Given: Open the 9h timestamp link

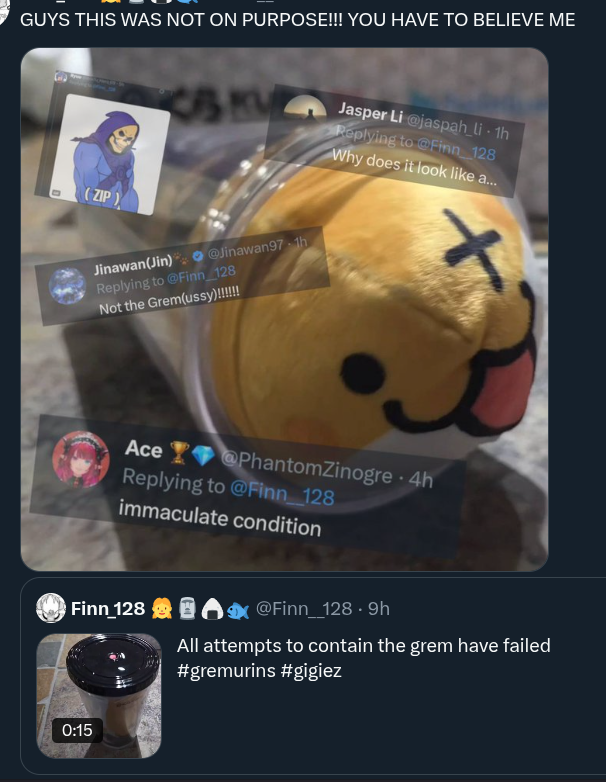Looking at the screenshot, I should click(379, 608).
